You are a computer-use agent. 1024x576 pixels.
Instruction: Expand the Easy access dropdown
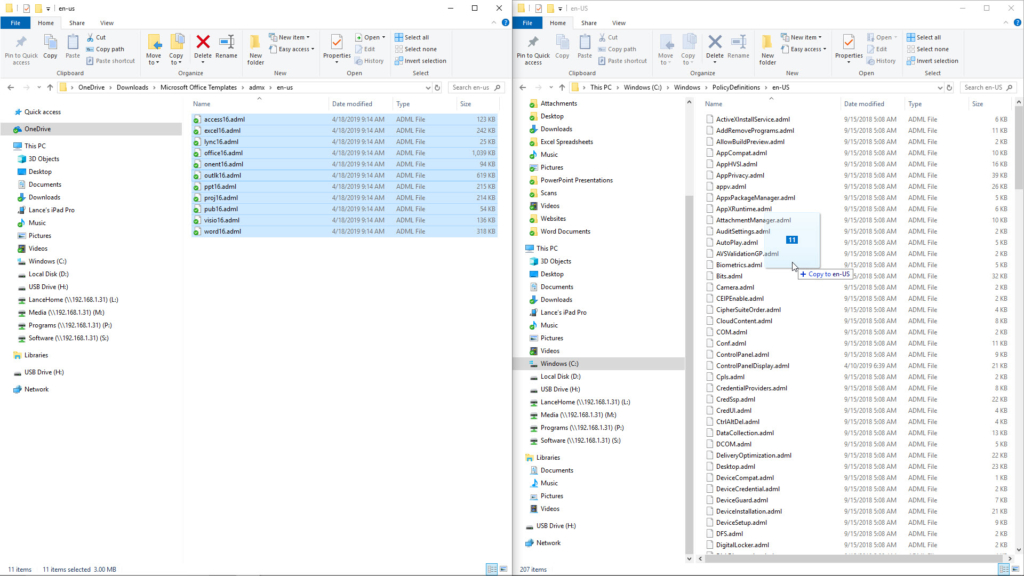pos(805,48)
